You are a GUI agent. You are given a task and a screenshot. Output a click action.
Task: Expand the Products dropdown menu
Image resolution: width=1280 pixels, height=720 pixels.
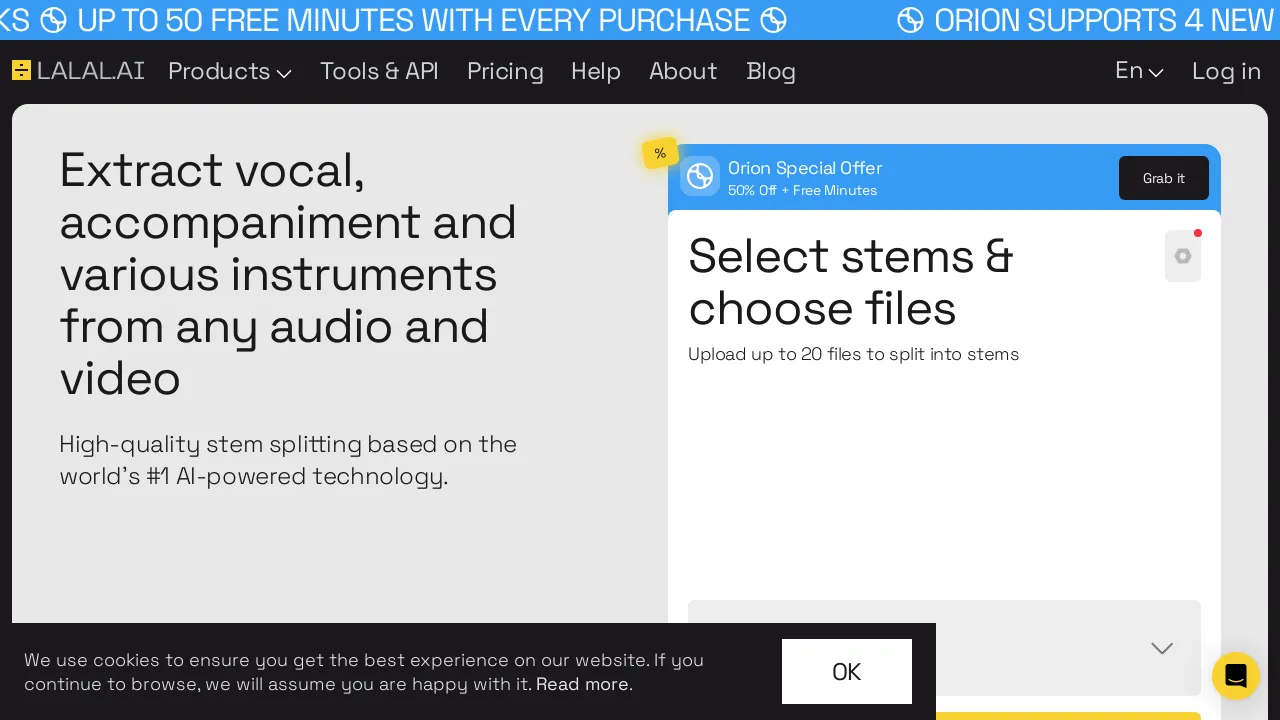[x=230, y=71]
